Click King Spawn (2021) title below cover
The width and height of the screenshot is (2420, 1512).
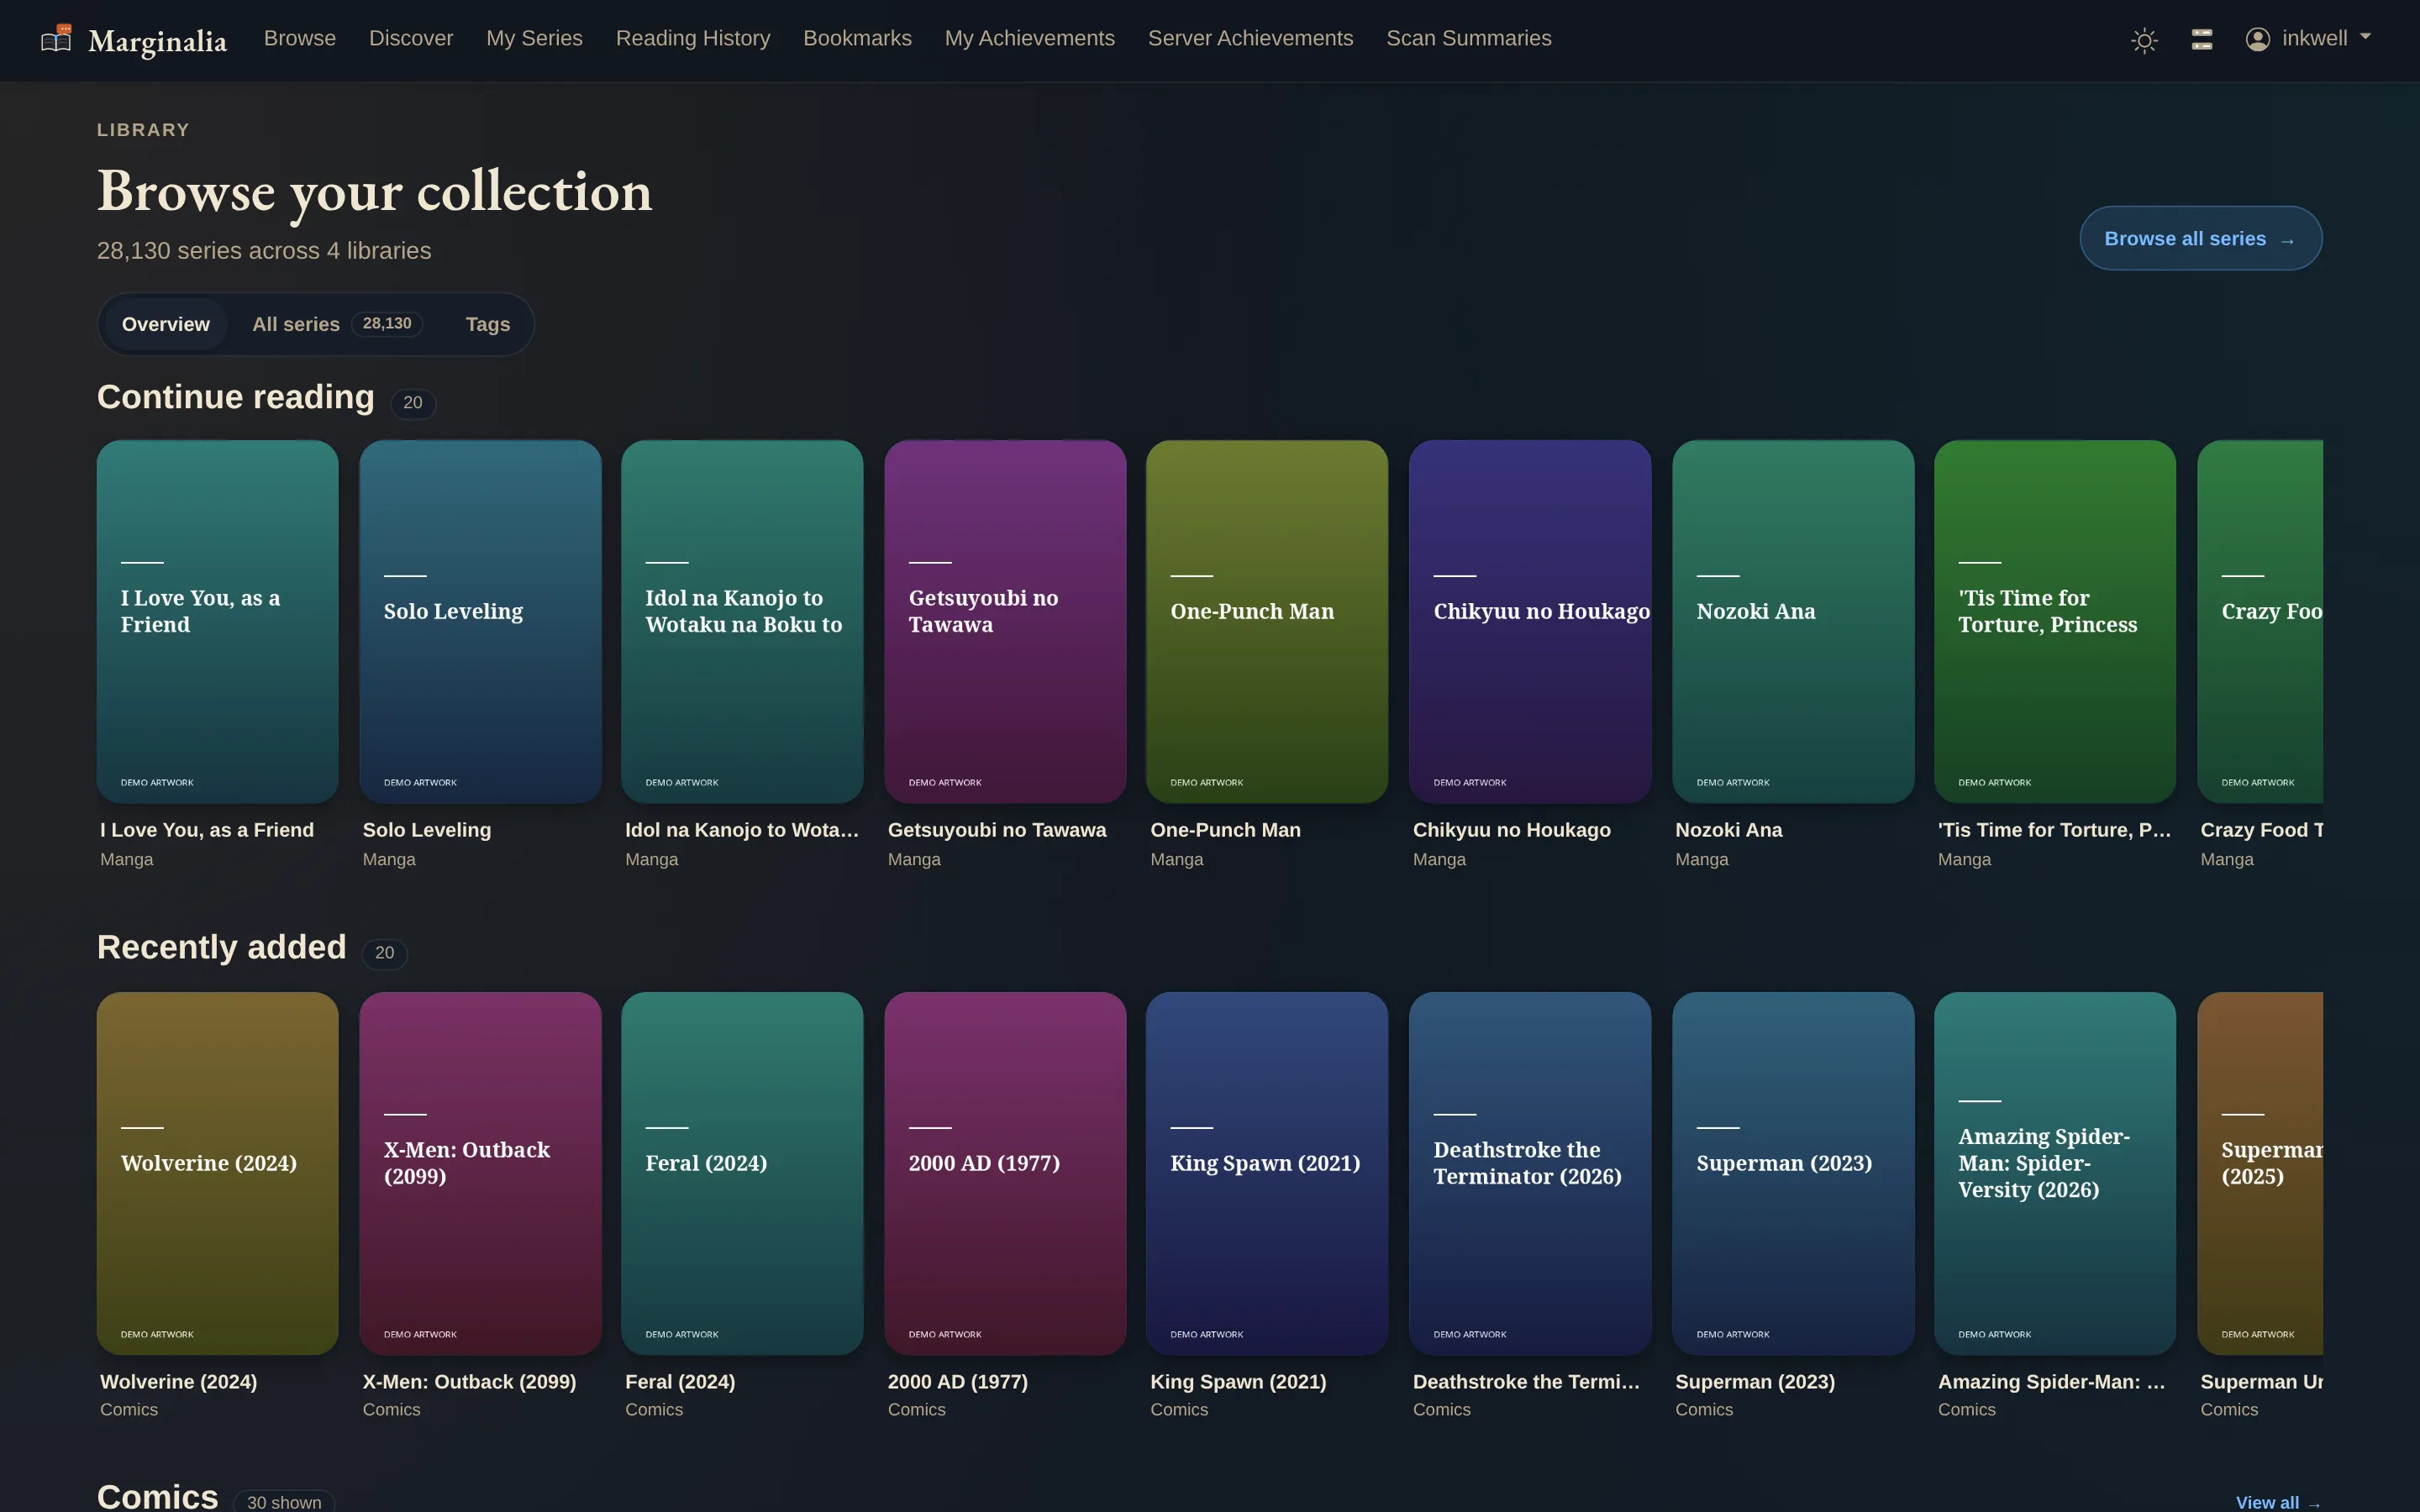tap(1238, 1382)
